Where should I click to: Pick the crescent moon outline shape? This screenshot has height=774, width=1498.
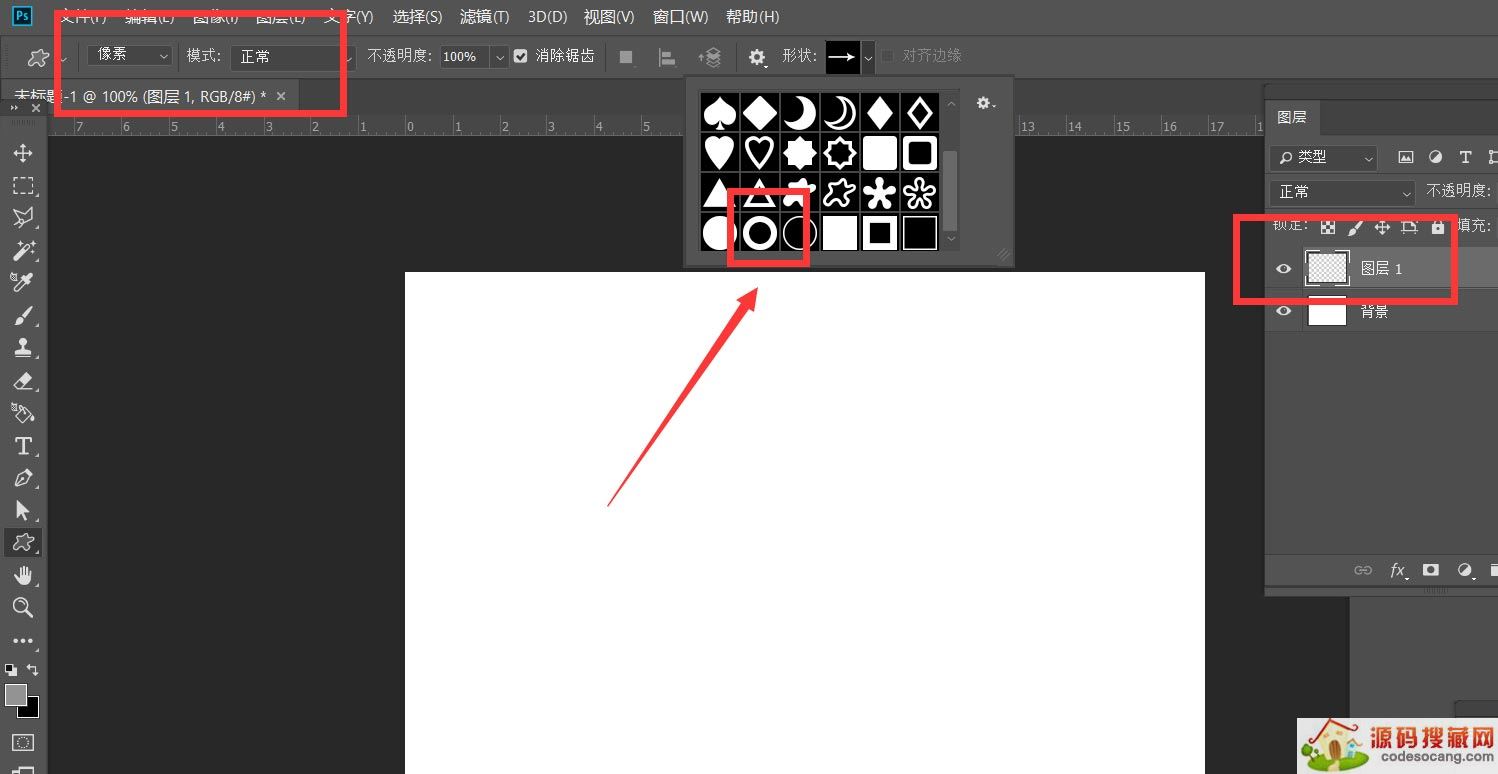click(x=839, y=113)
